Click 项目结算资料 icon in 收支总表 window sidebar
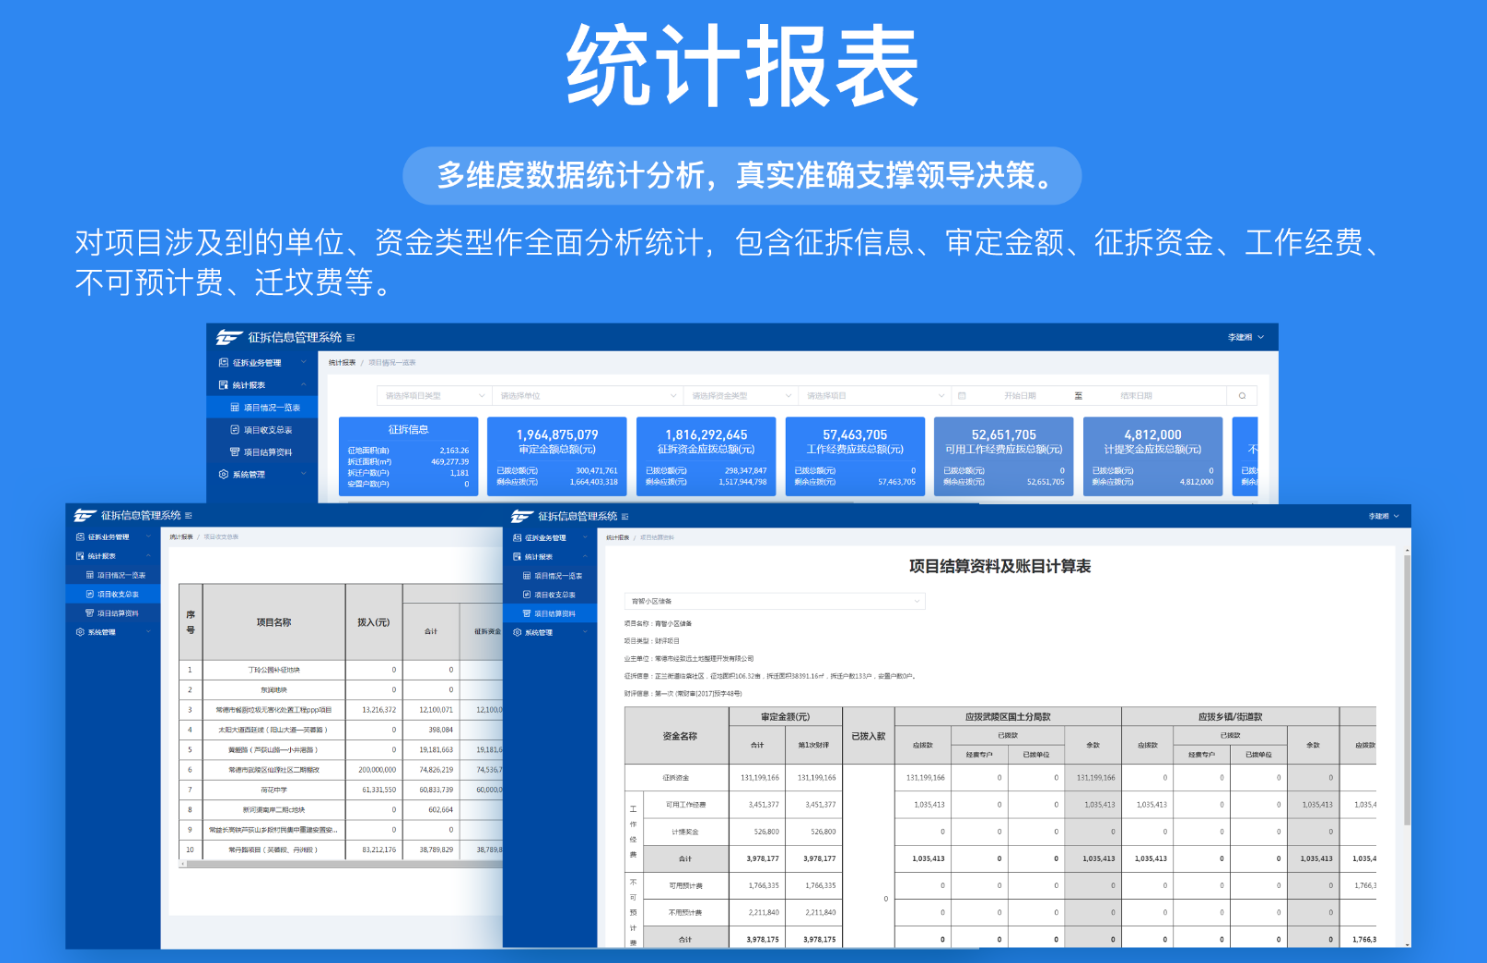 pyautogui.click(x=90, y=613)
